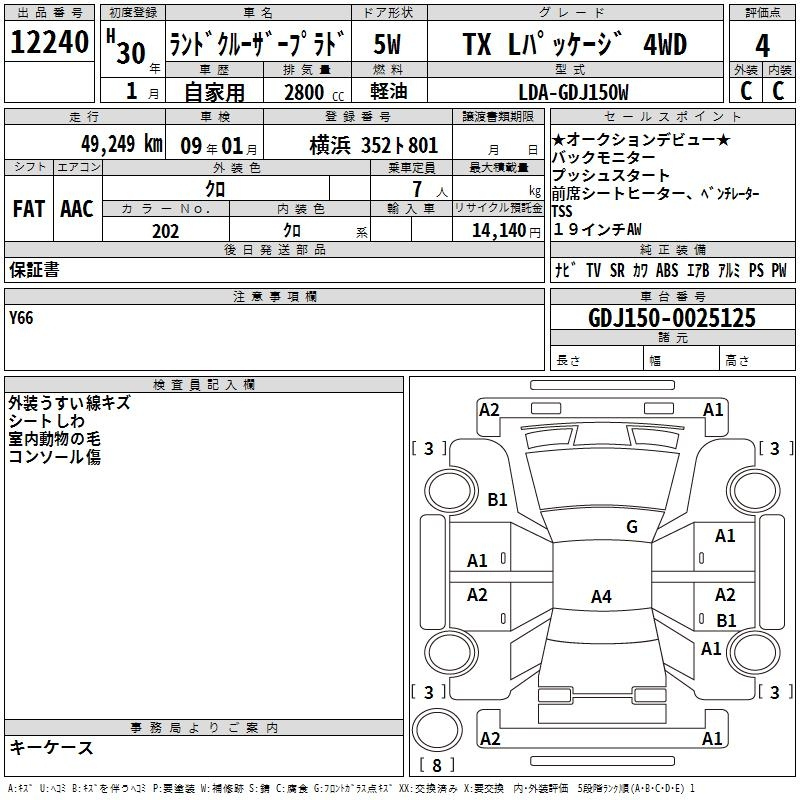Viewport: 800px width, 800px height.
Task: Click seating capacity 7人
Action: pyautogui.click(x=430, y=189)
